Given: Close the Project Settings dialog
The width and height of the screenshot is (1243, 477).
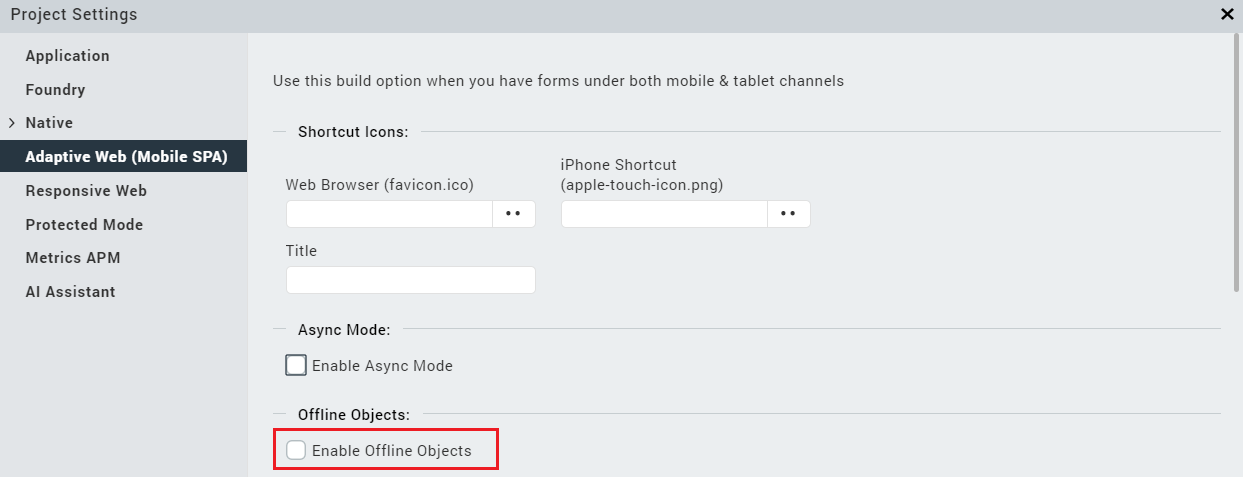Looking at the screenshot, I should coord(1227,14).
